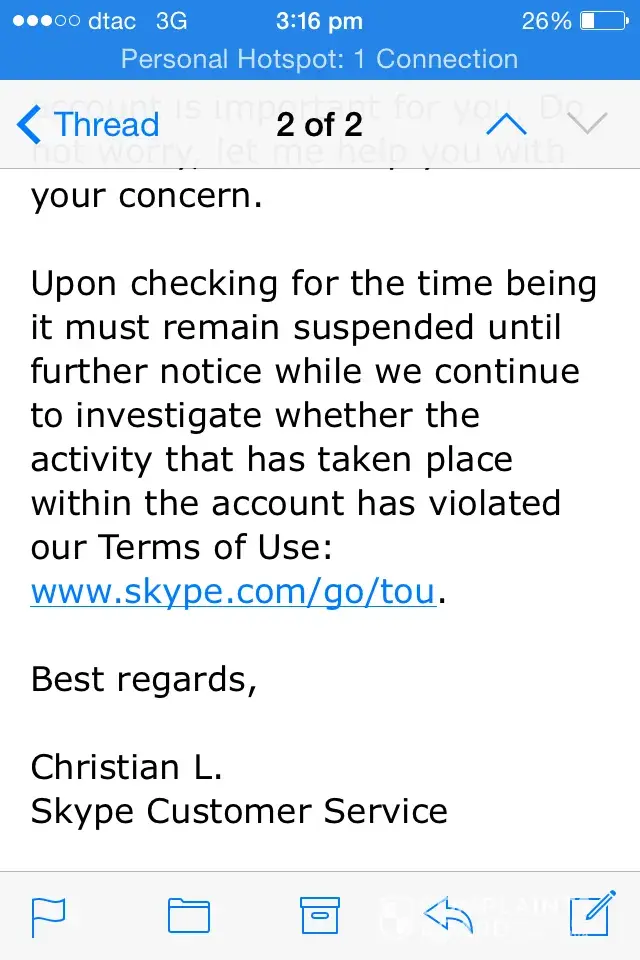Tap the reply arrow icon
The image size is (640, 960).
pos(448,914)
